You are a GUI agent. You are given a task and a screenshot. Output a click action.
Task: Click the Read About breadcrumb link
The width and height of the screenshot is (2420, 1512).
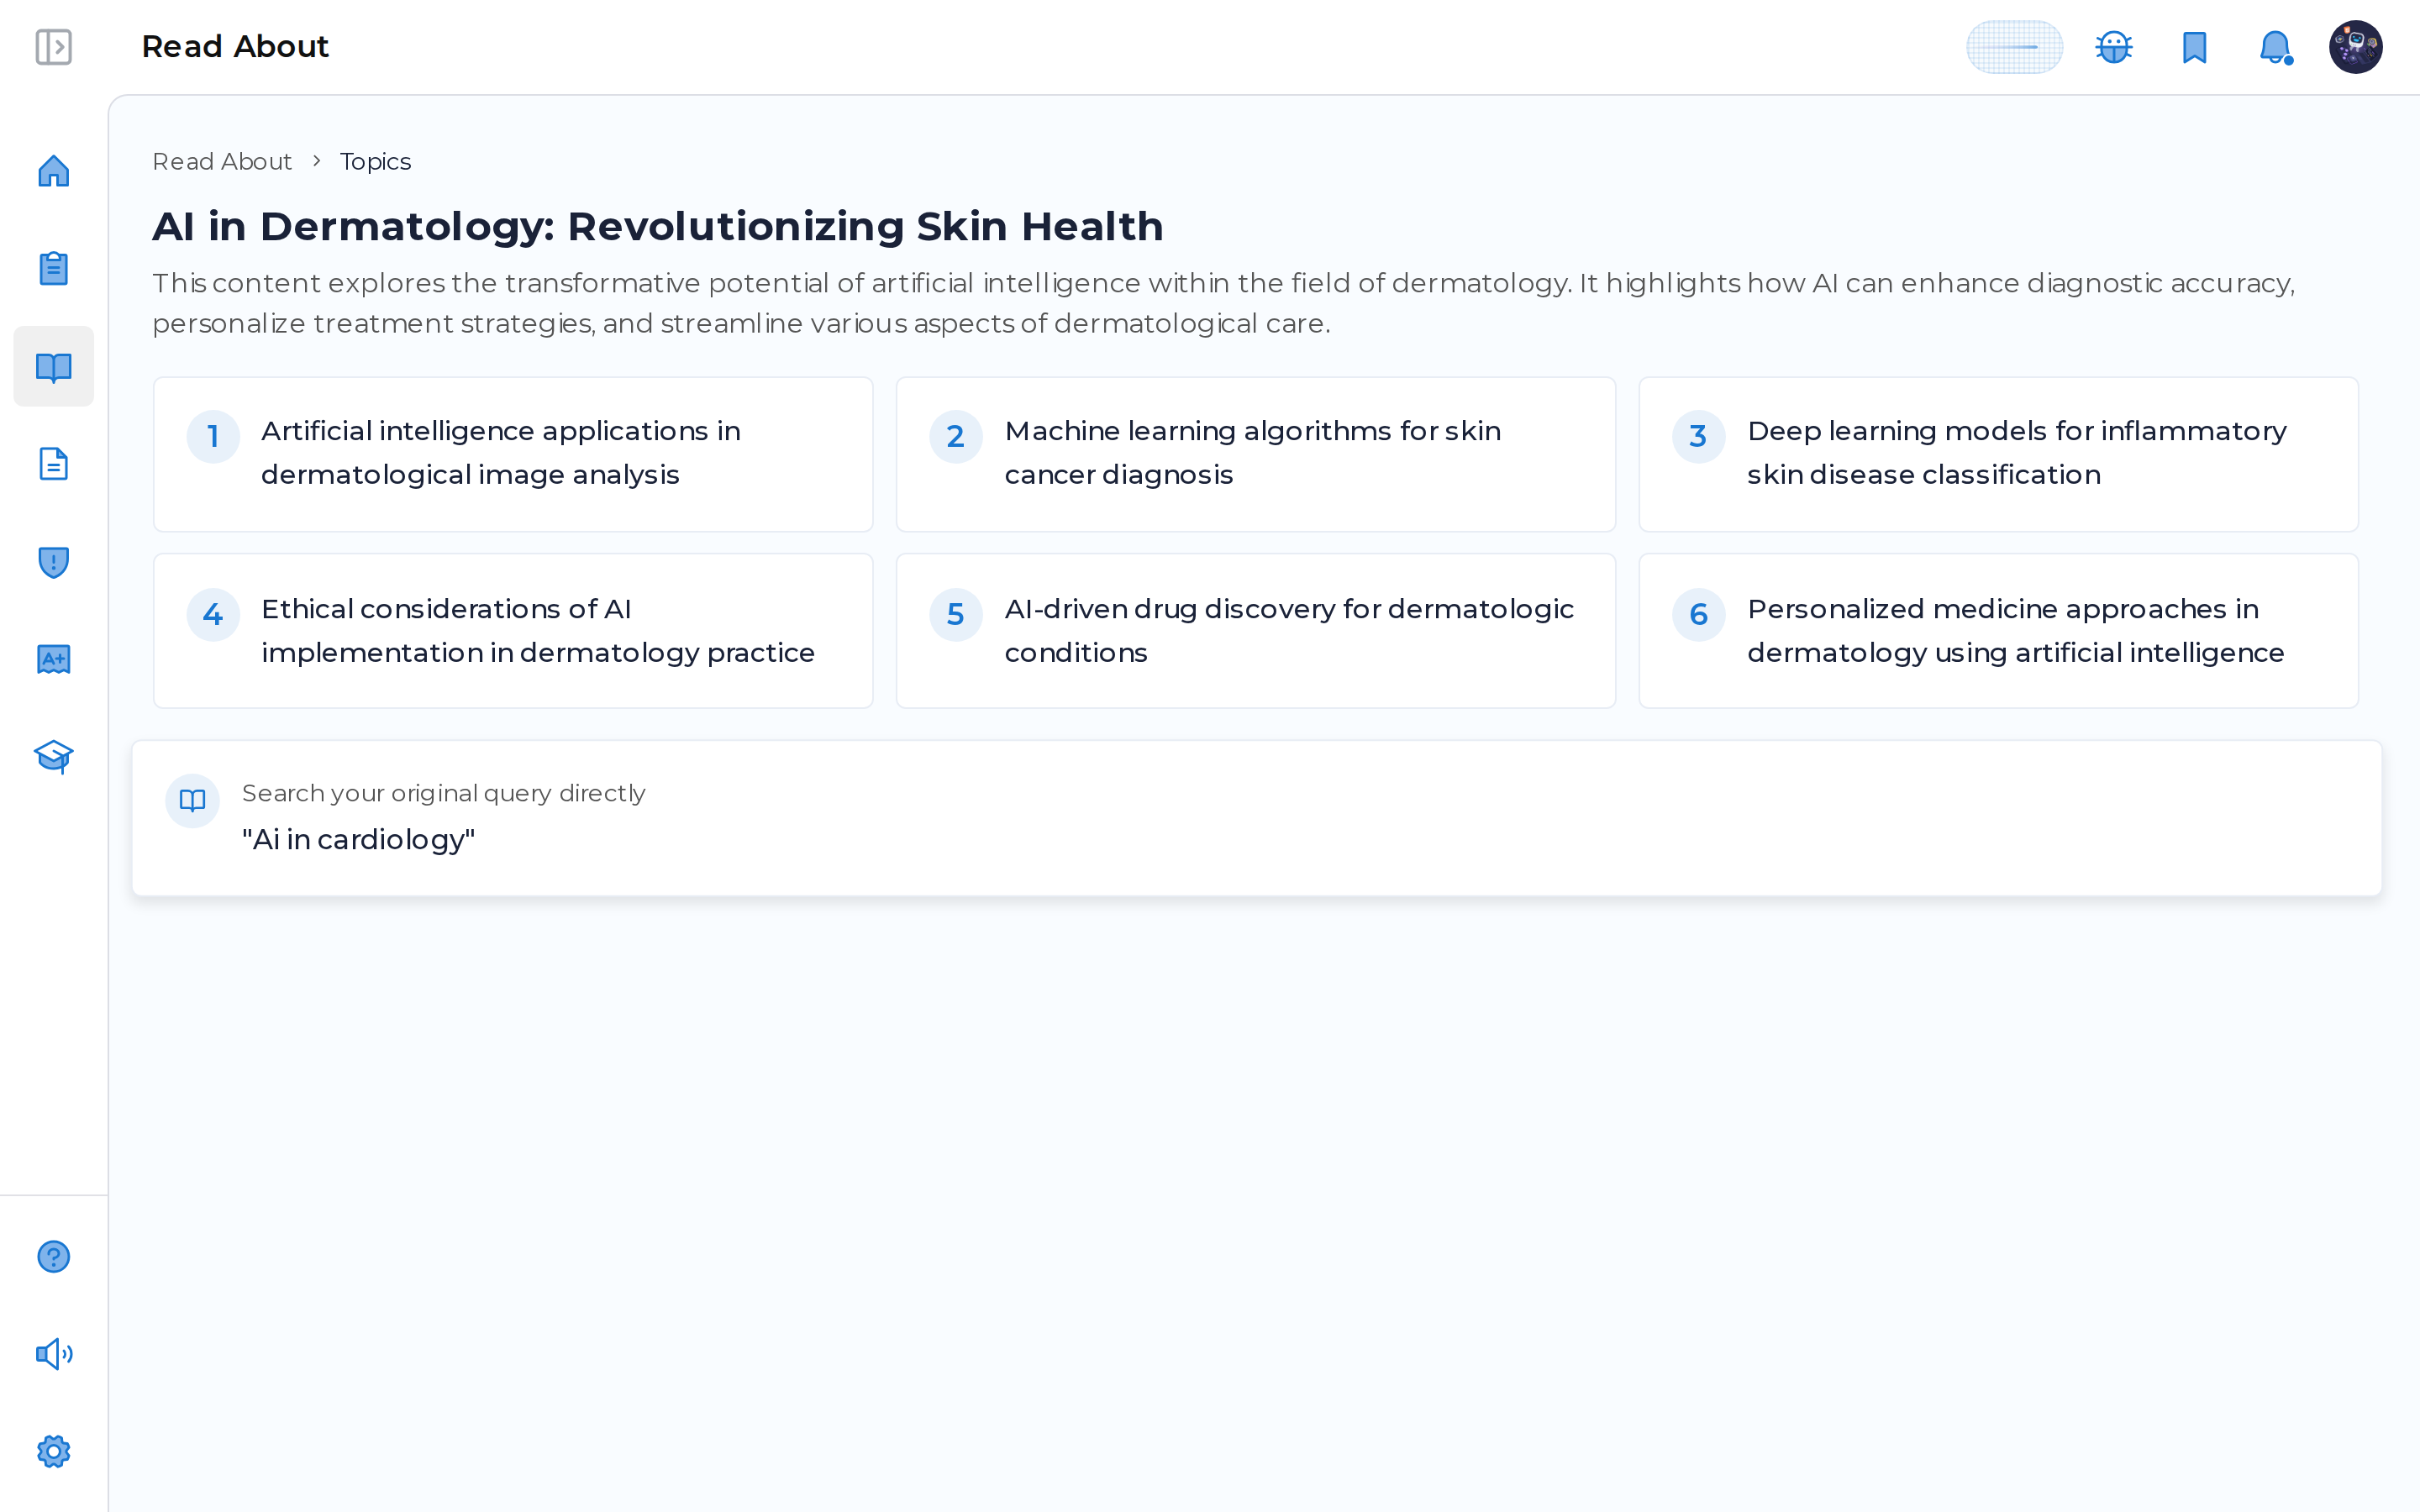(222, 161)
